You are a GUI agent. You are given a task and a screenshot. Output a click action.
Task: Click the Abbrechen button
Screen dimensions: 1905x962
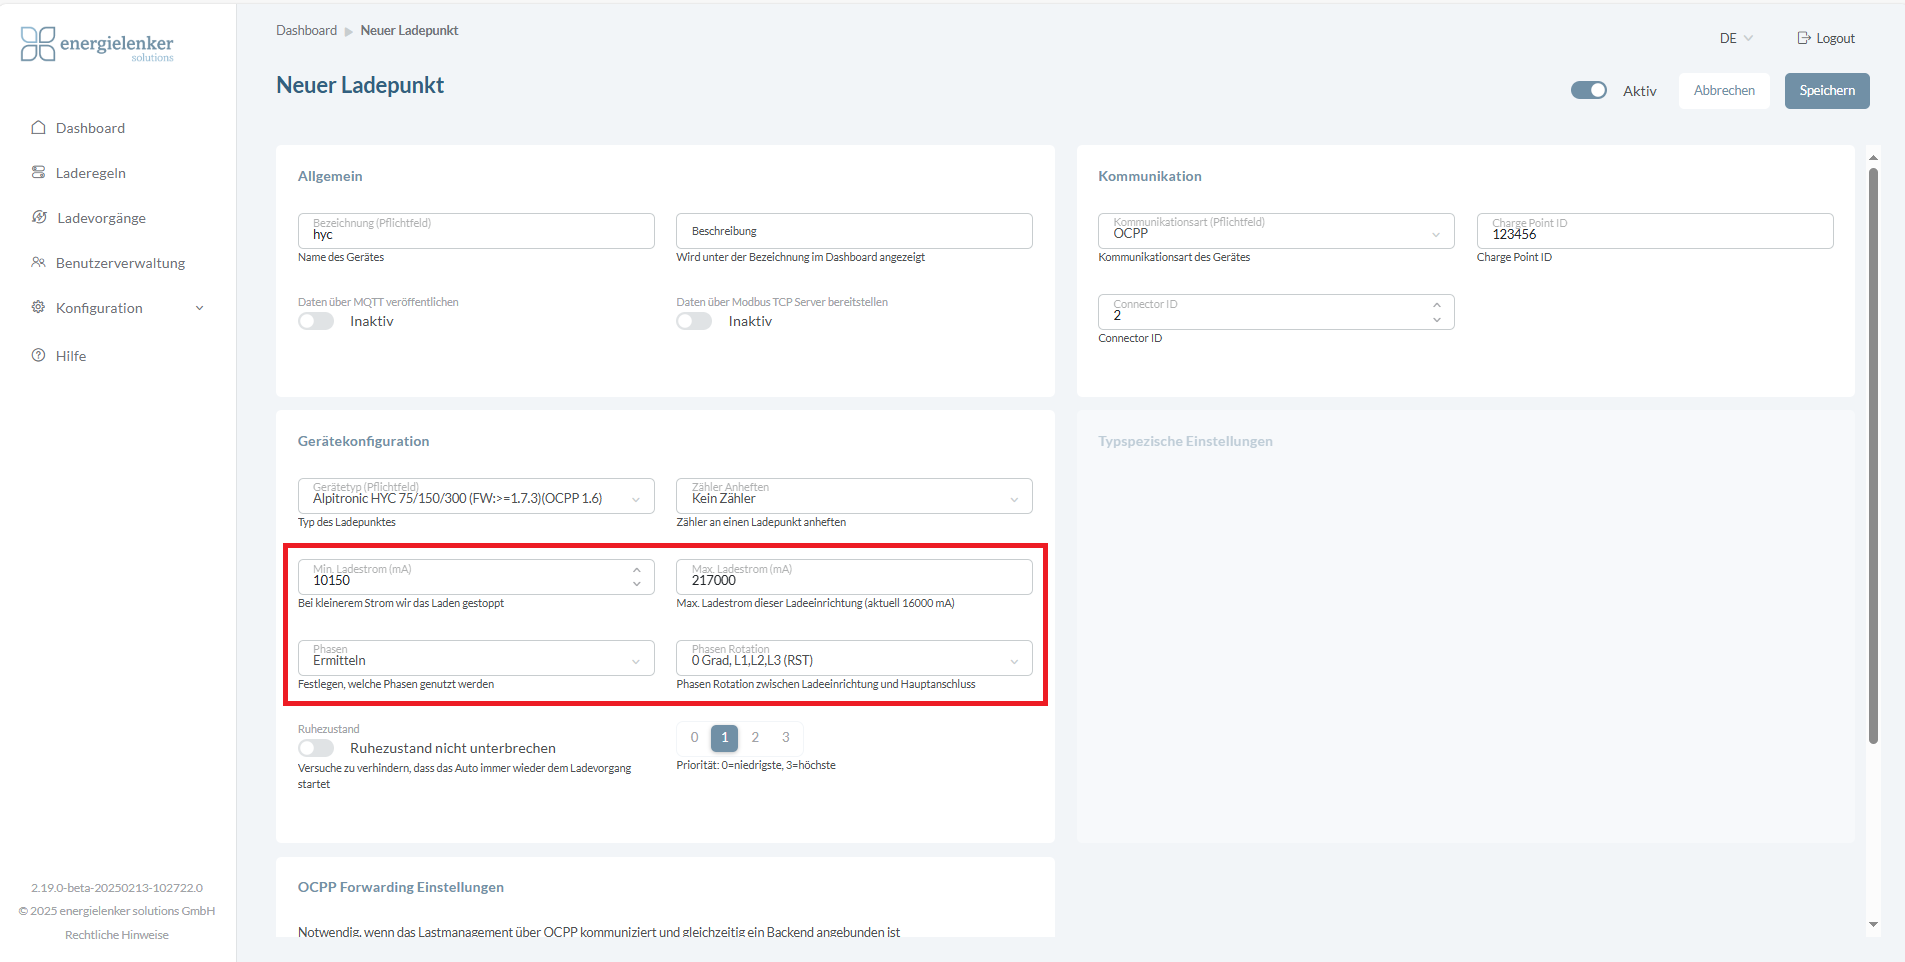[x=1724, y=91]
